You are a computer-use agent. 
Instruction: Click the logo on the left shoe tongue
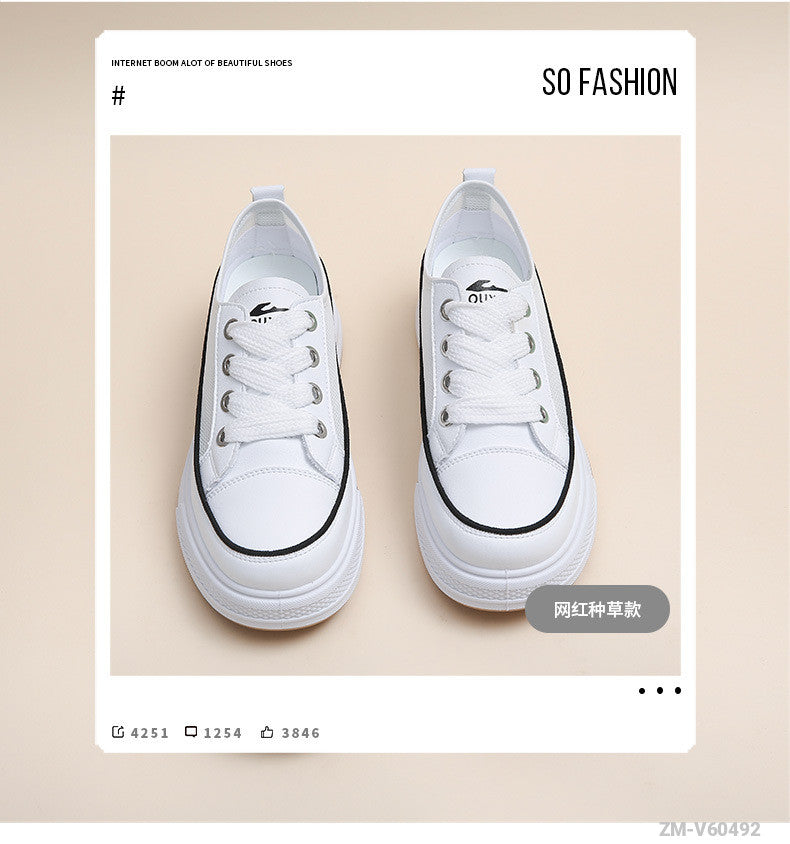pyautogui.click(x=268, y=312)
